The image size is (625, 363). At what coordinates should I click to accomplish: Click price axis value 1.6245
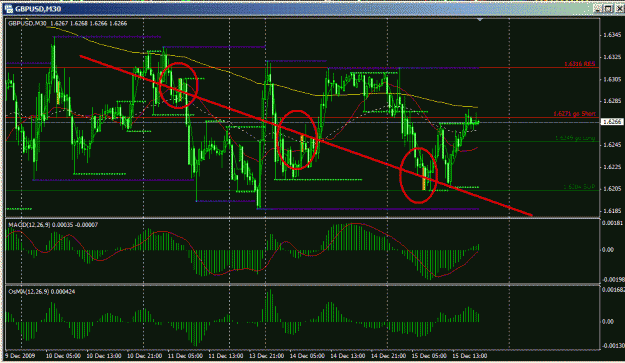click(612, 145)
